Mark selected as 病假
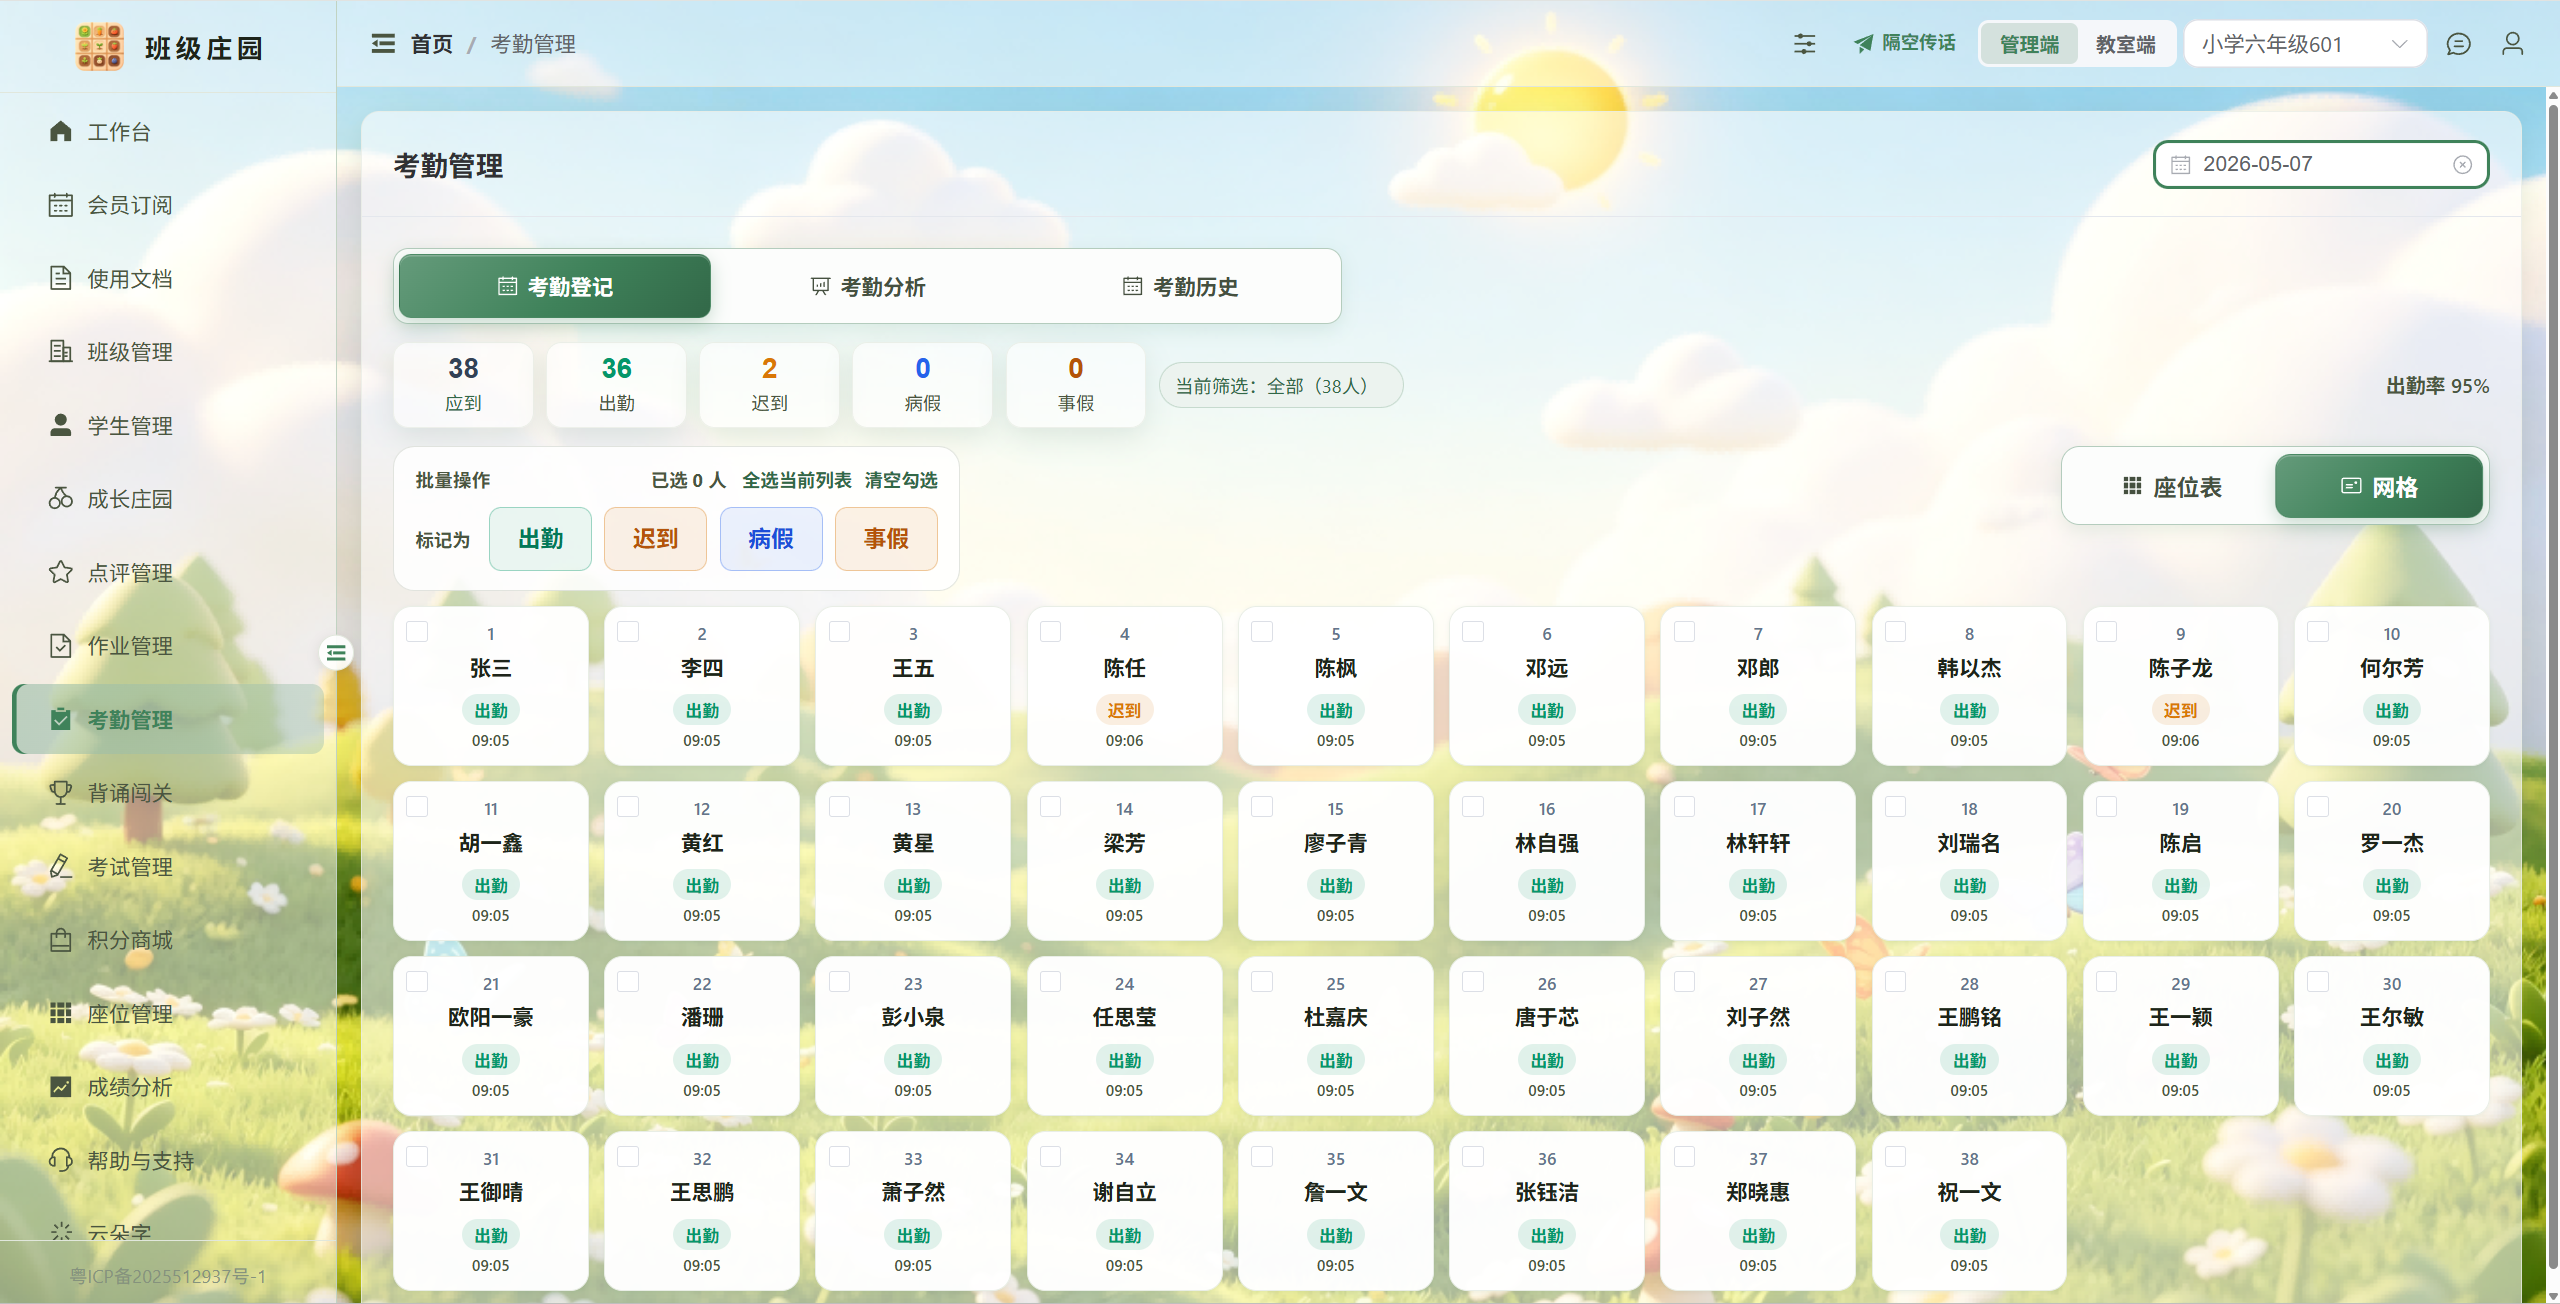Viewport: 2560px width, 1304px height. click(771, 539)
